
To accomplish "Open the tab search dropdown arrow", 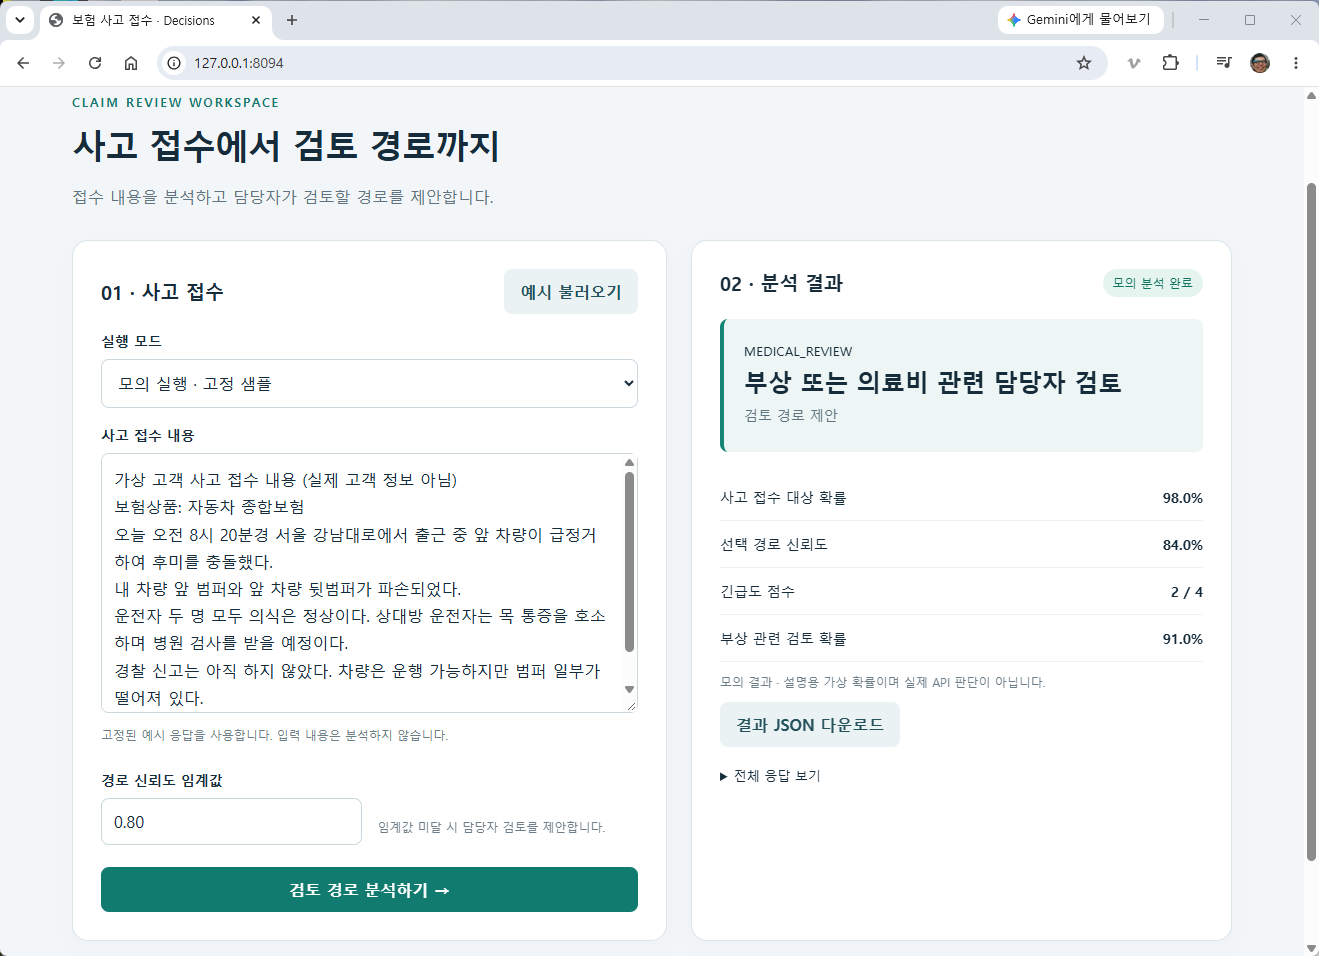I will 19,20.
